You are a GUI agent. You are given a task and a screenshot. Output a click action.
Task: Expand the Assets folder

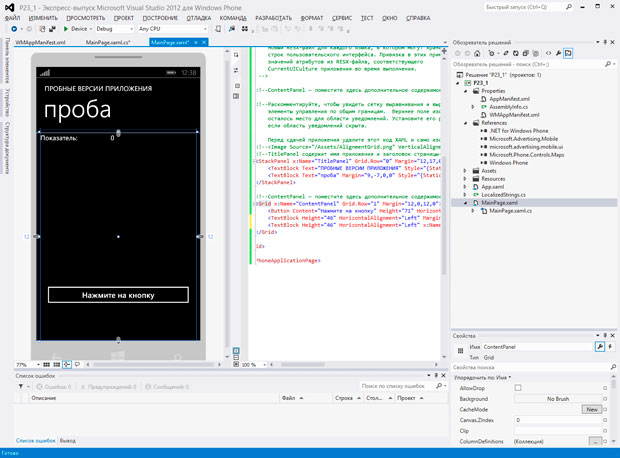point(465,171)
